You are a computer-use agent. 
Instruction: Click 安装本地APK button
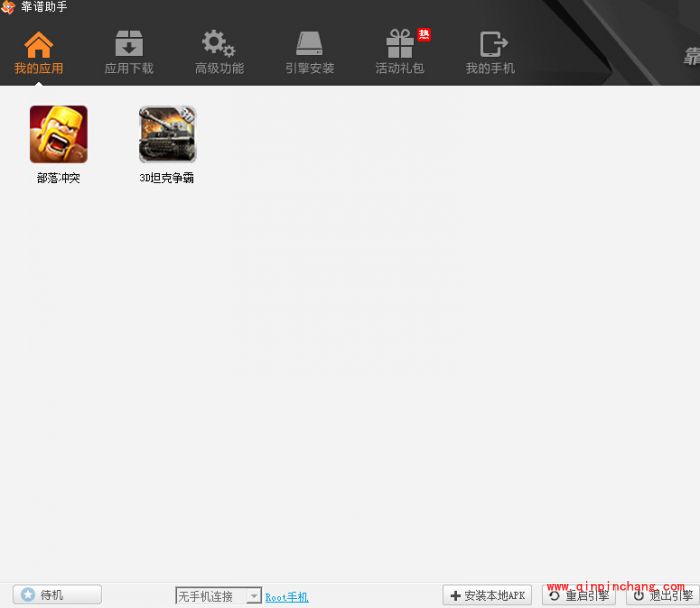click(x=487, y=596)
